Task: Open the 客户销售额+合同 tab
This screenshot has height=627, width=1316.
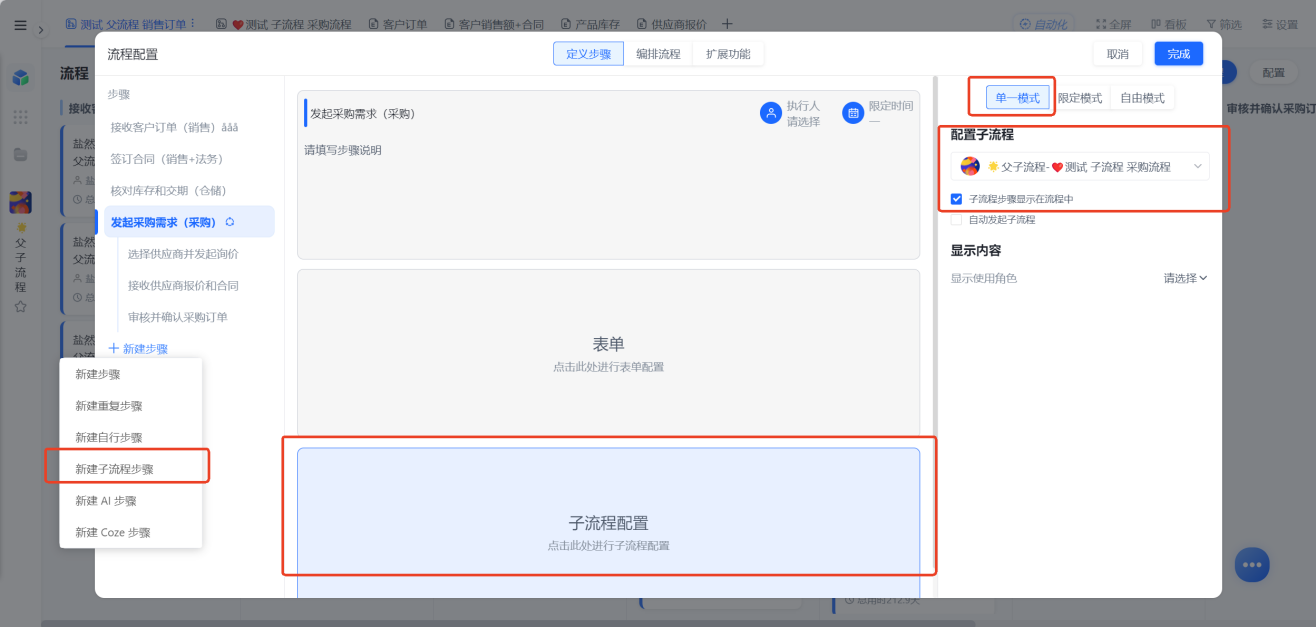Action: pos(494,23)
